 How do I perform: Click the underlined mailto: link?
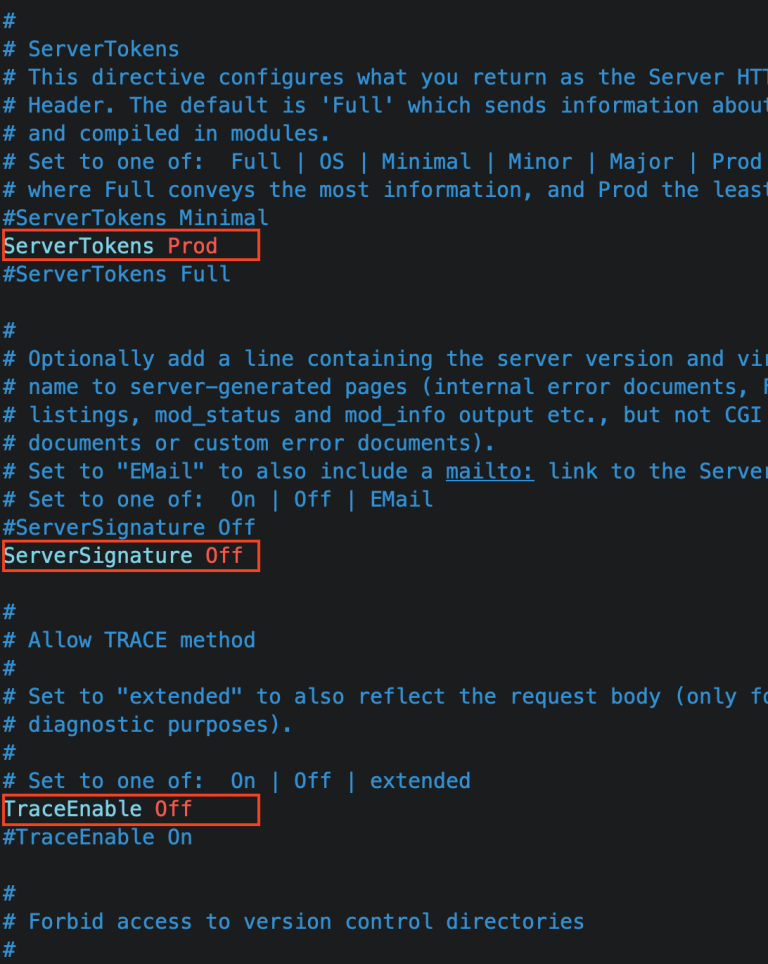coord(490,472)
